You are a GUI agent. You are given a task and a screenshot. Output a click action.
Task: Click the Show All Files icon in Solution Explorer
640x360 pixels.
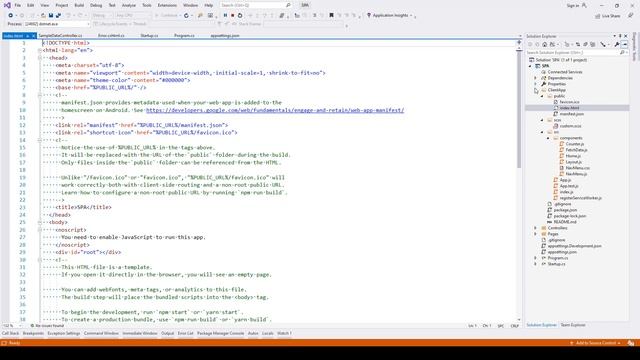click(x=593, y=44)
